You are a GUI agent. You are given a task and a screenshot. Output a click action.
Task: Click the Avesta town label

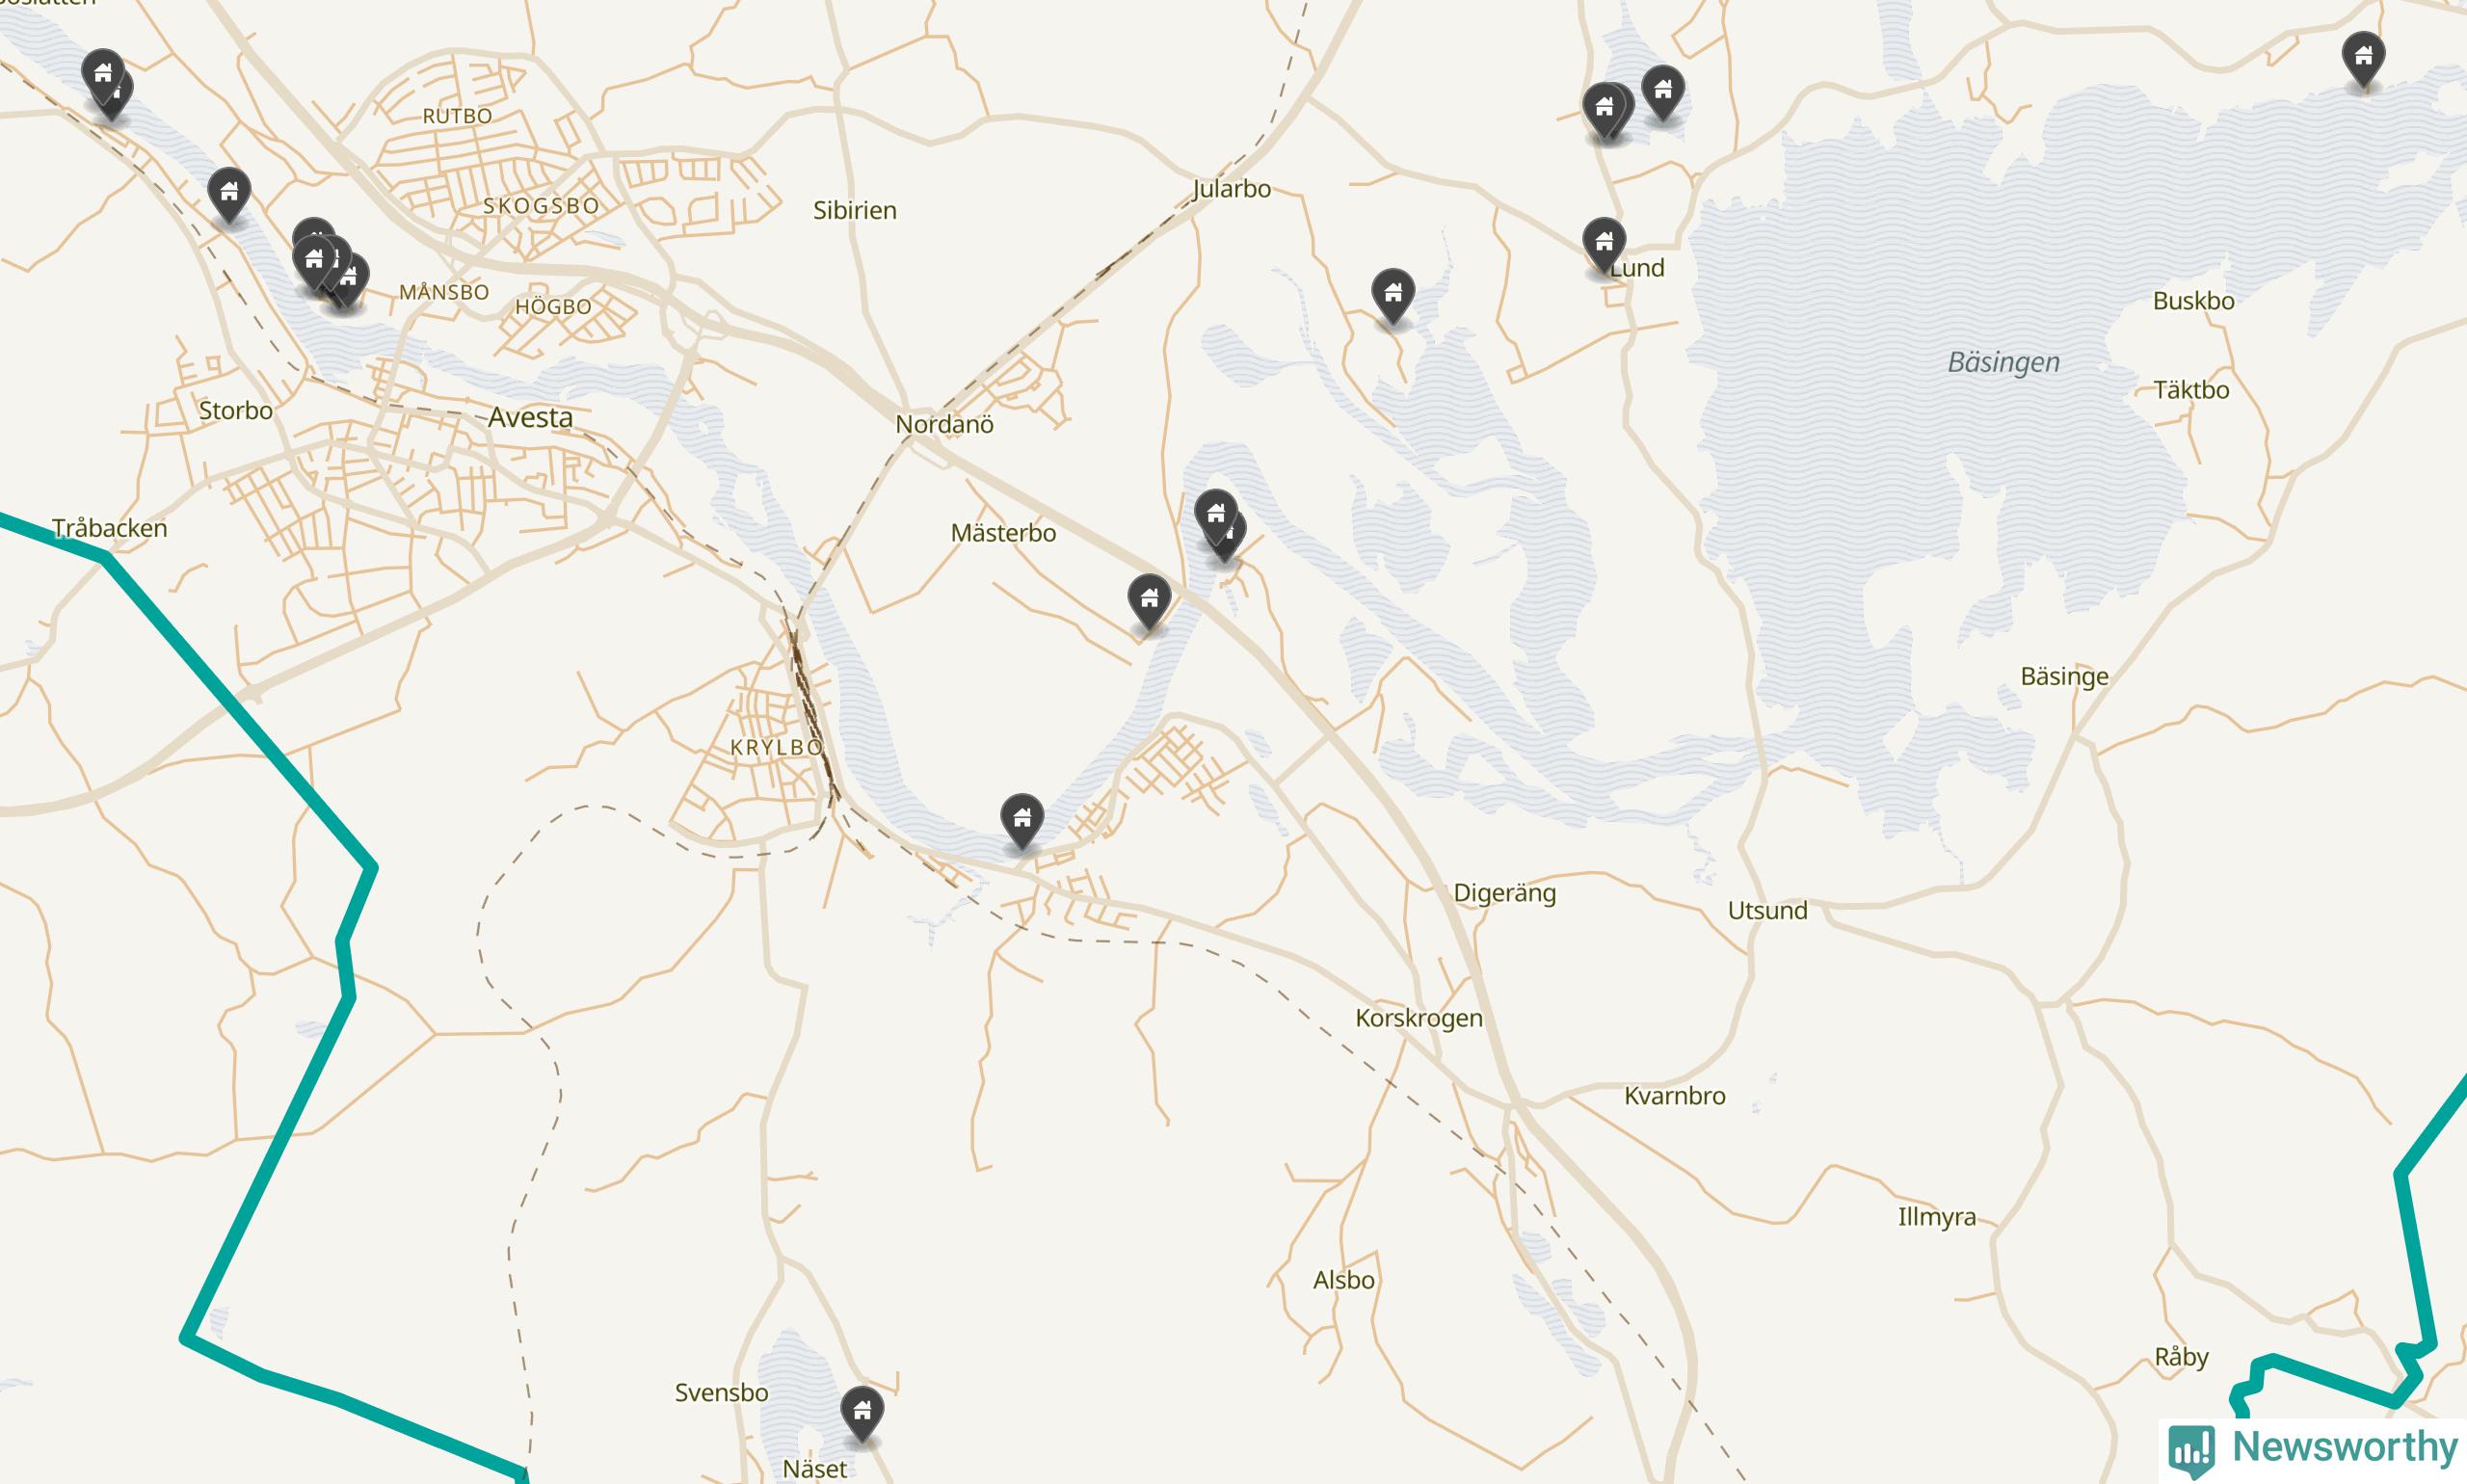tap(530, 417)
